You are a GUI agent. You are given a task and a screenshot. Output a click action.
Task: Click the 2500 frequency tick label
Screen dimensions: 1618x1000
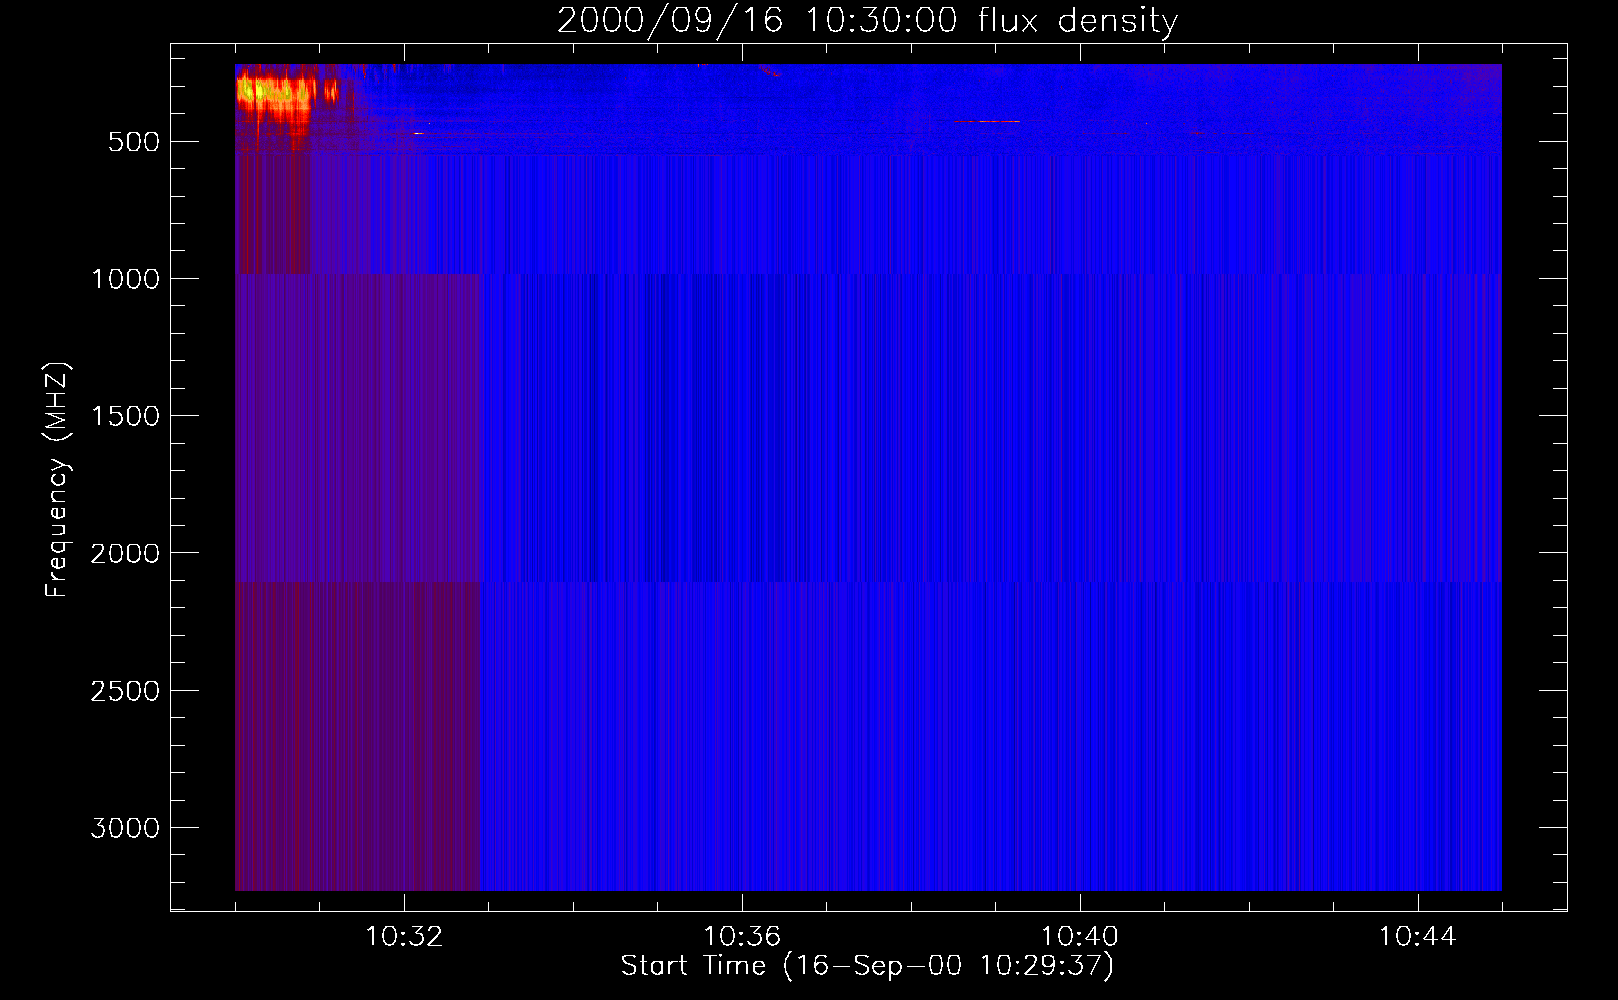coord(125,691)
